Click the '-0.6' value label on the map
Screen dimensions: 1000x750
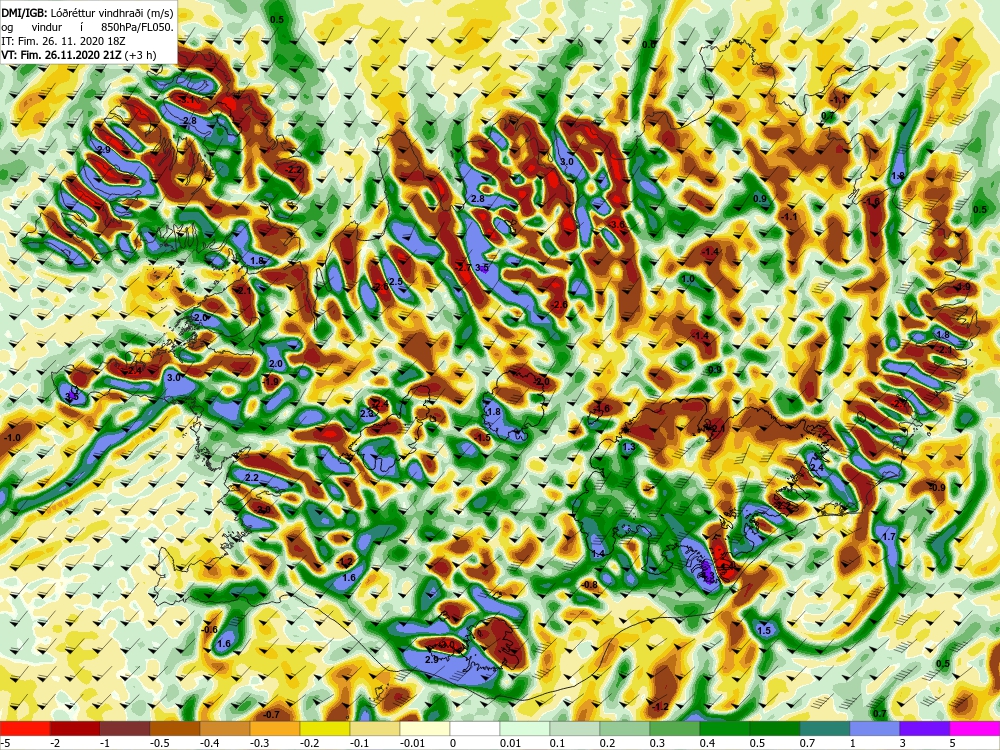pos(210,630)
